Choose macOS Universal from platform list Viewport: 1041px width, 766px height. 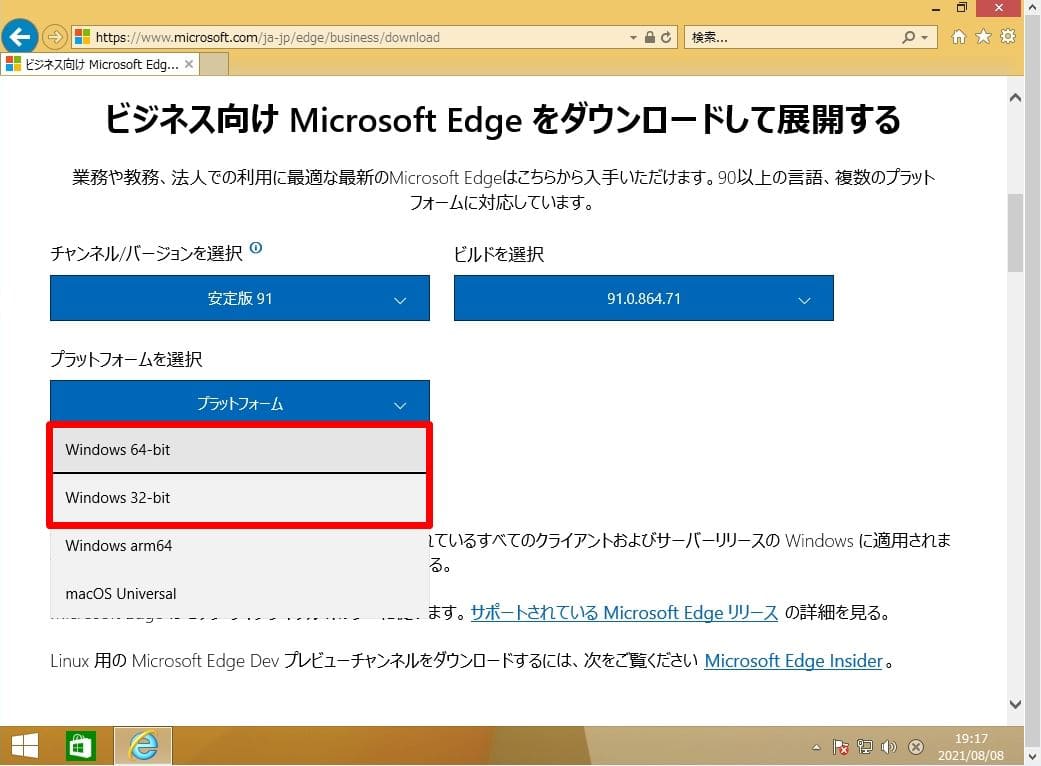240,593
